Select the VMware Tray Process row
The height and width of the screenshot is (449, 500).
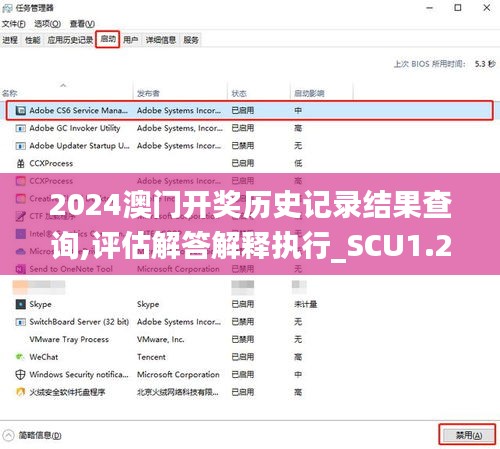250,339
